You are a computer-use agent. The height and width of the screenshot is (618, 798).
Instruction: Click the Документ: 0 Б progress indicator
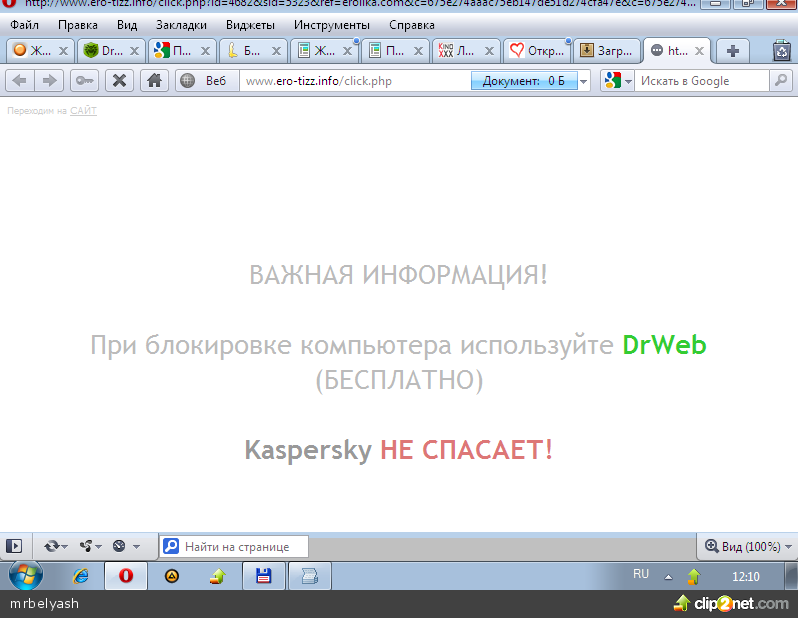[524, 80]
